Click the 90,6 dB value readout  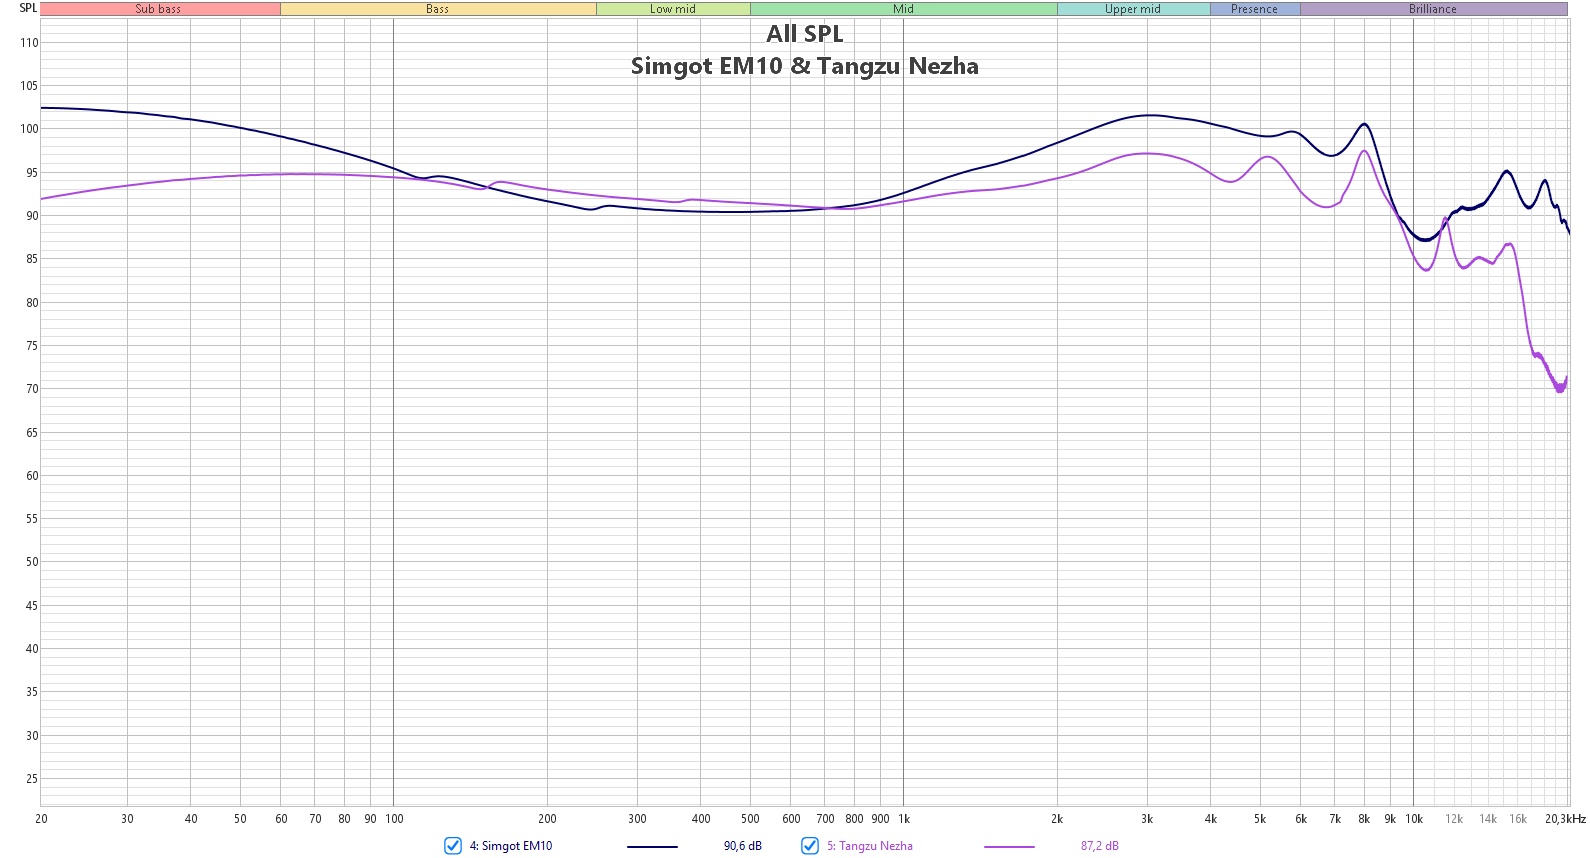[743, 846]
